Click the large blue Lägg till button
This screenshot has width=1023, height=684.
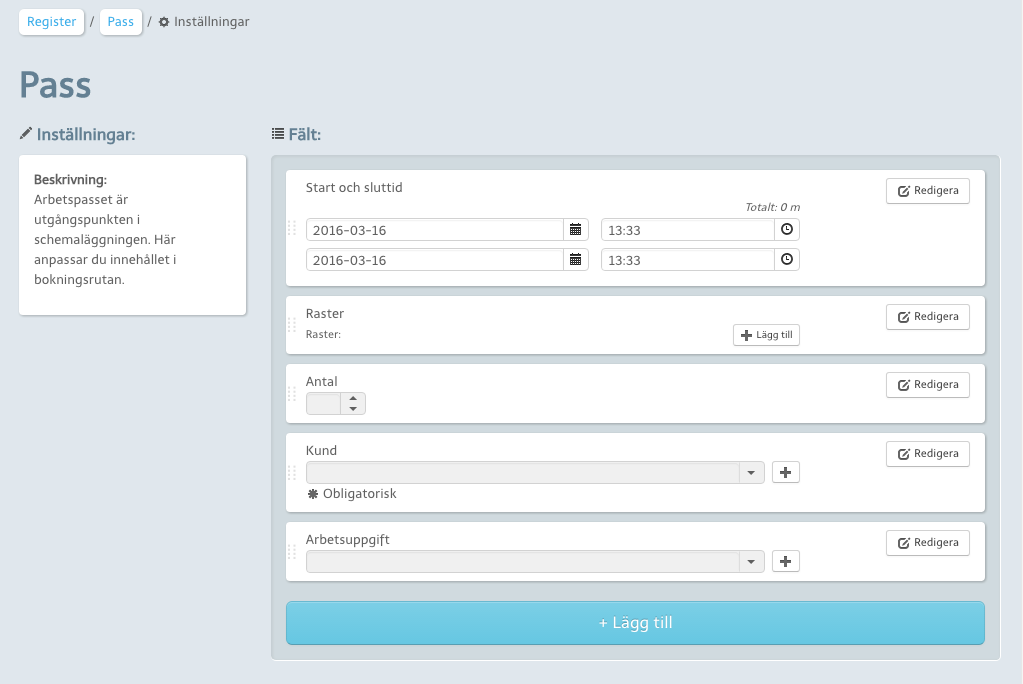635,623
